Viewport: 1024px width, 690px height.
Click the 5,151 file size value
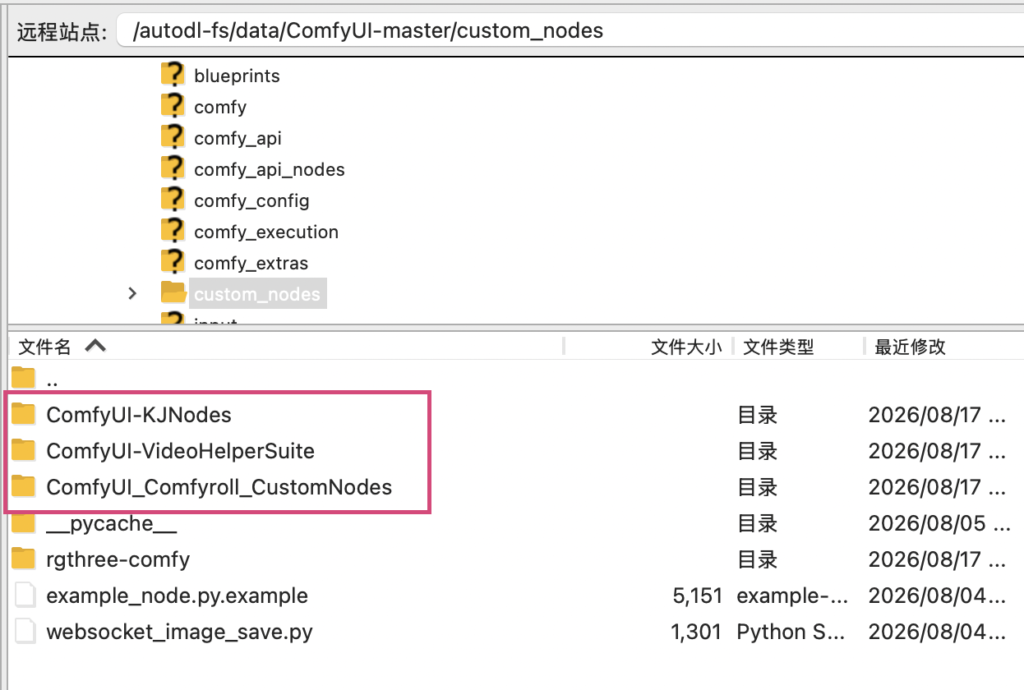coord(697,595)
